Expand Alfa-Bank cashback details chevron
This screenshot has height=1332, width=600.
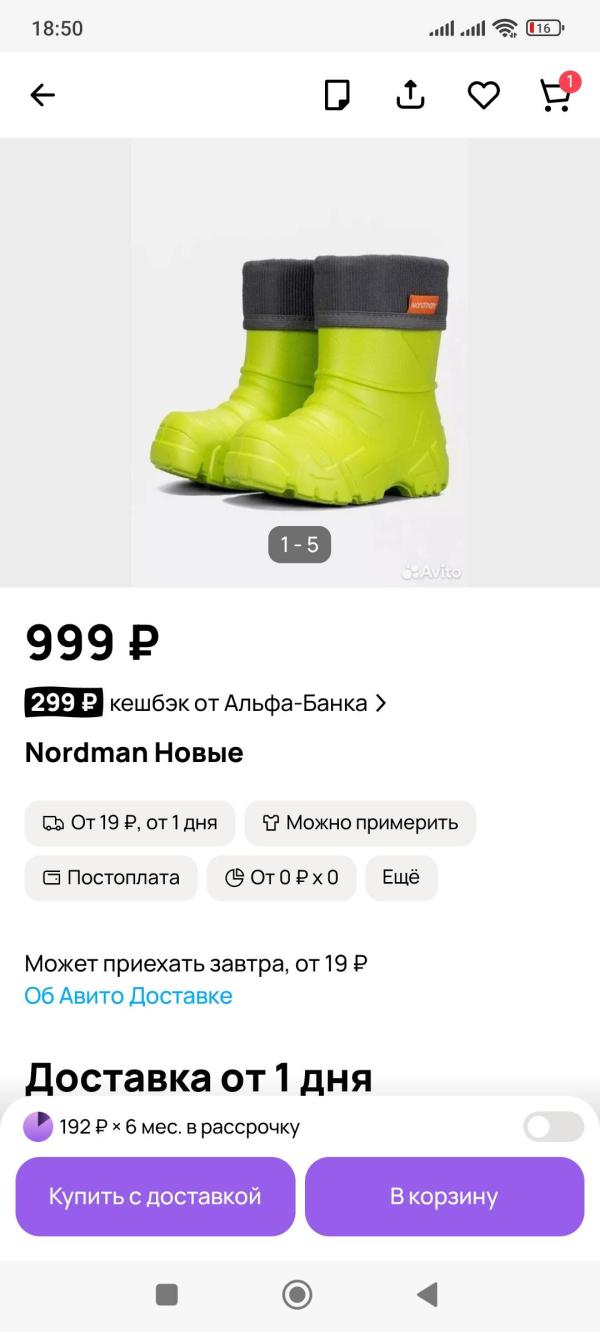[380, 703]
